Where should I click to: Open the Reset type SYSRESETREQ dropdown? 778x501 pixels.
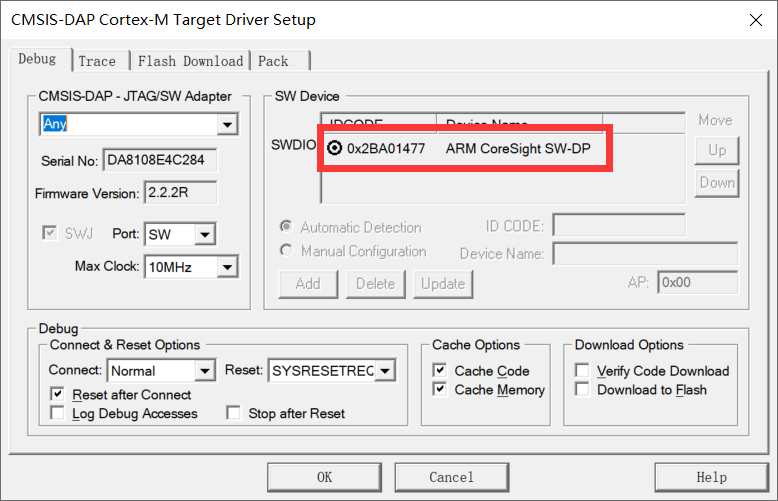tap(385, 371)
